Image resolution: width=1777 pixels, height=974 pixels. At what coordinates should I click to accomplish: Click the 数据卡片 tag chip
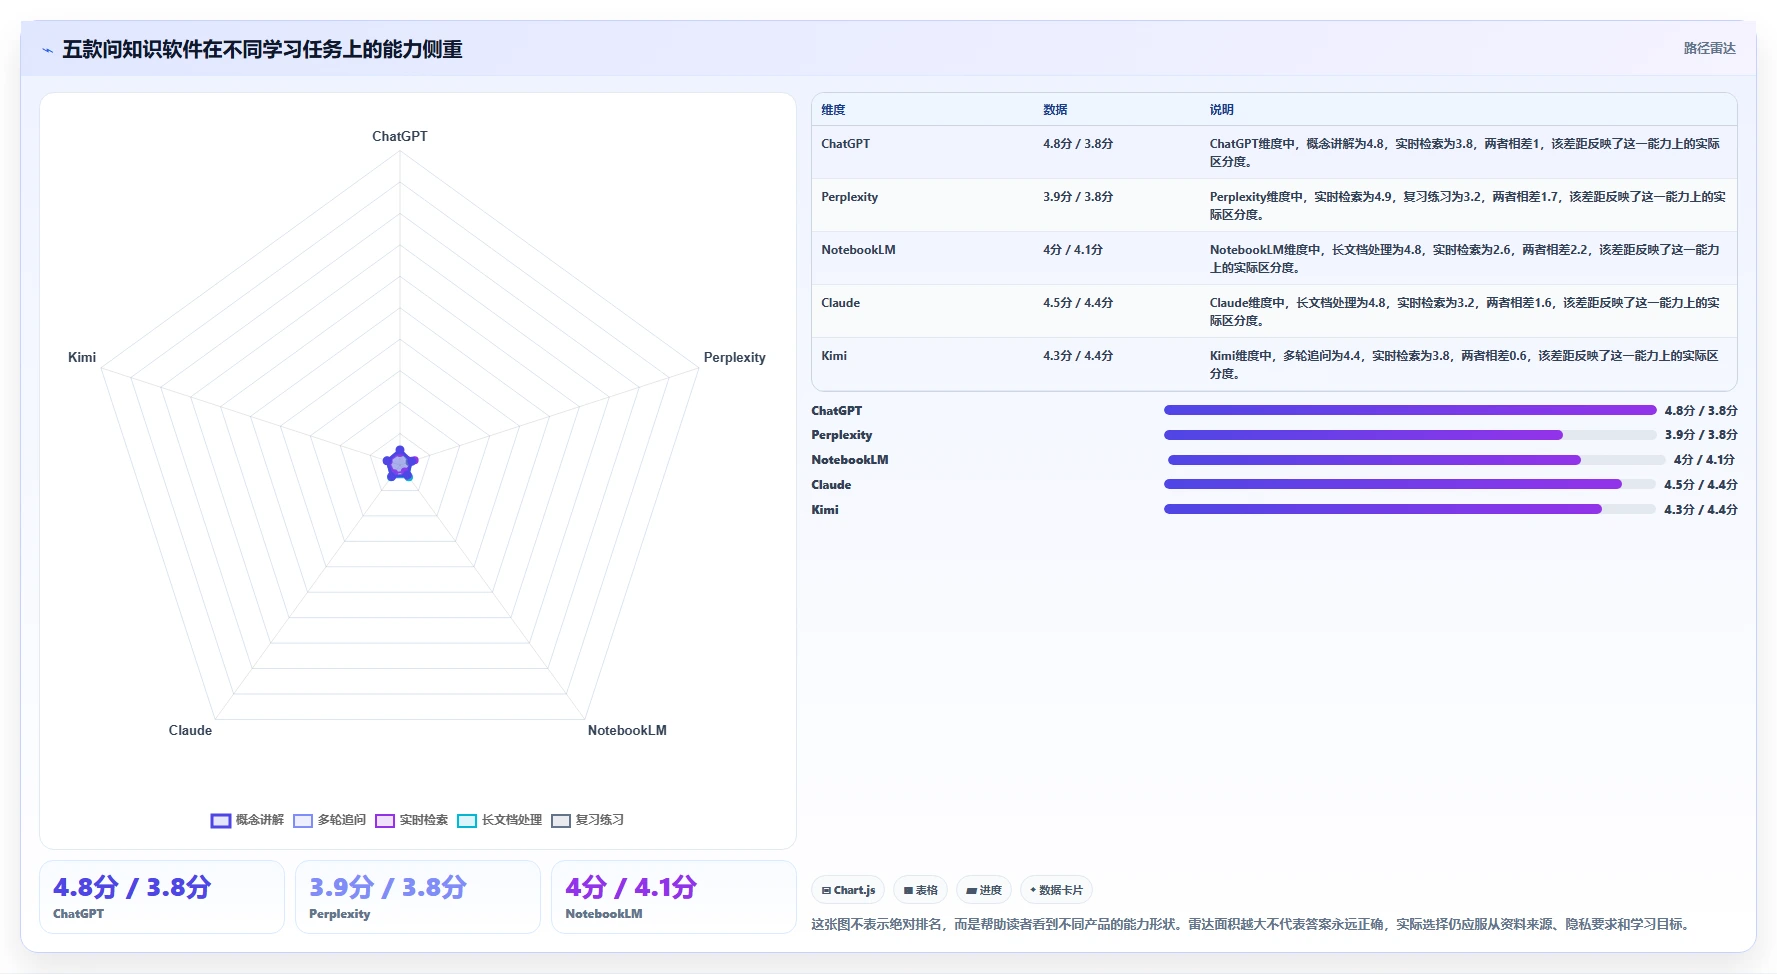pos(1056,890)
